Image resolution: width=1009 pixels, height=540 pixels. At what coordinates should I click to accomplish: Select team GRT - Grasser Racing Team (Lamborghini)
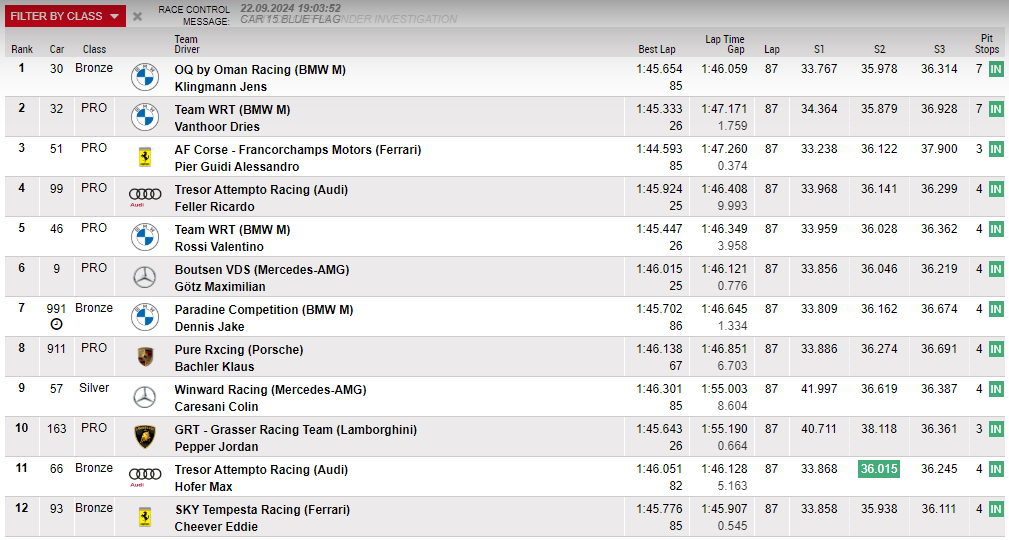click(295, 429)
